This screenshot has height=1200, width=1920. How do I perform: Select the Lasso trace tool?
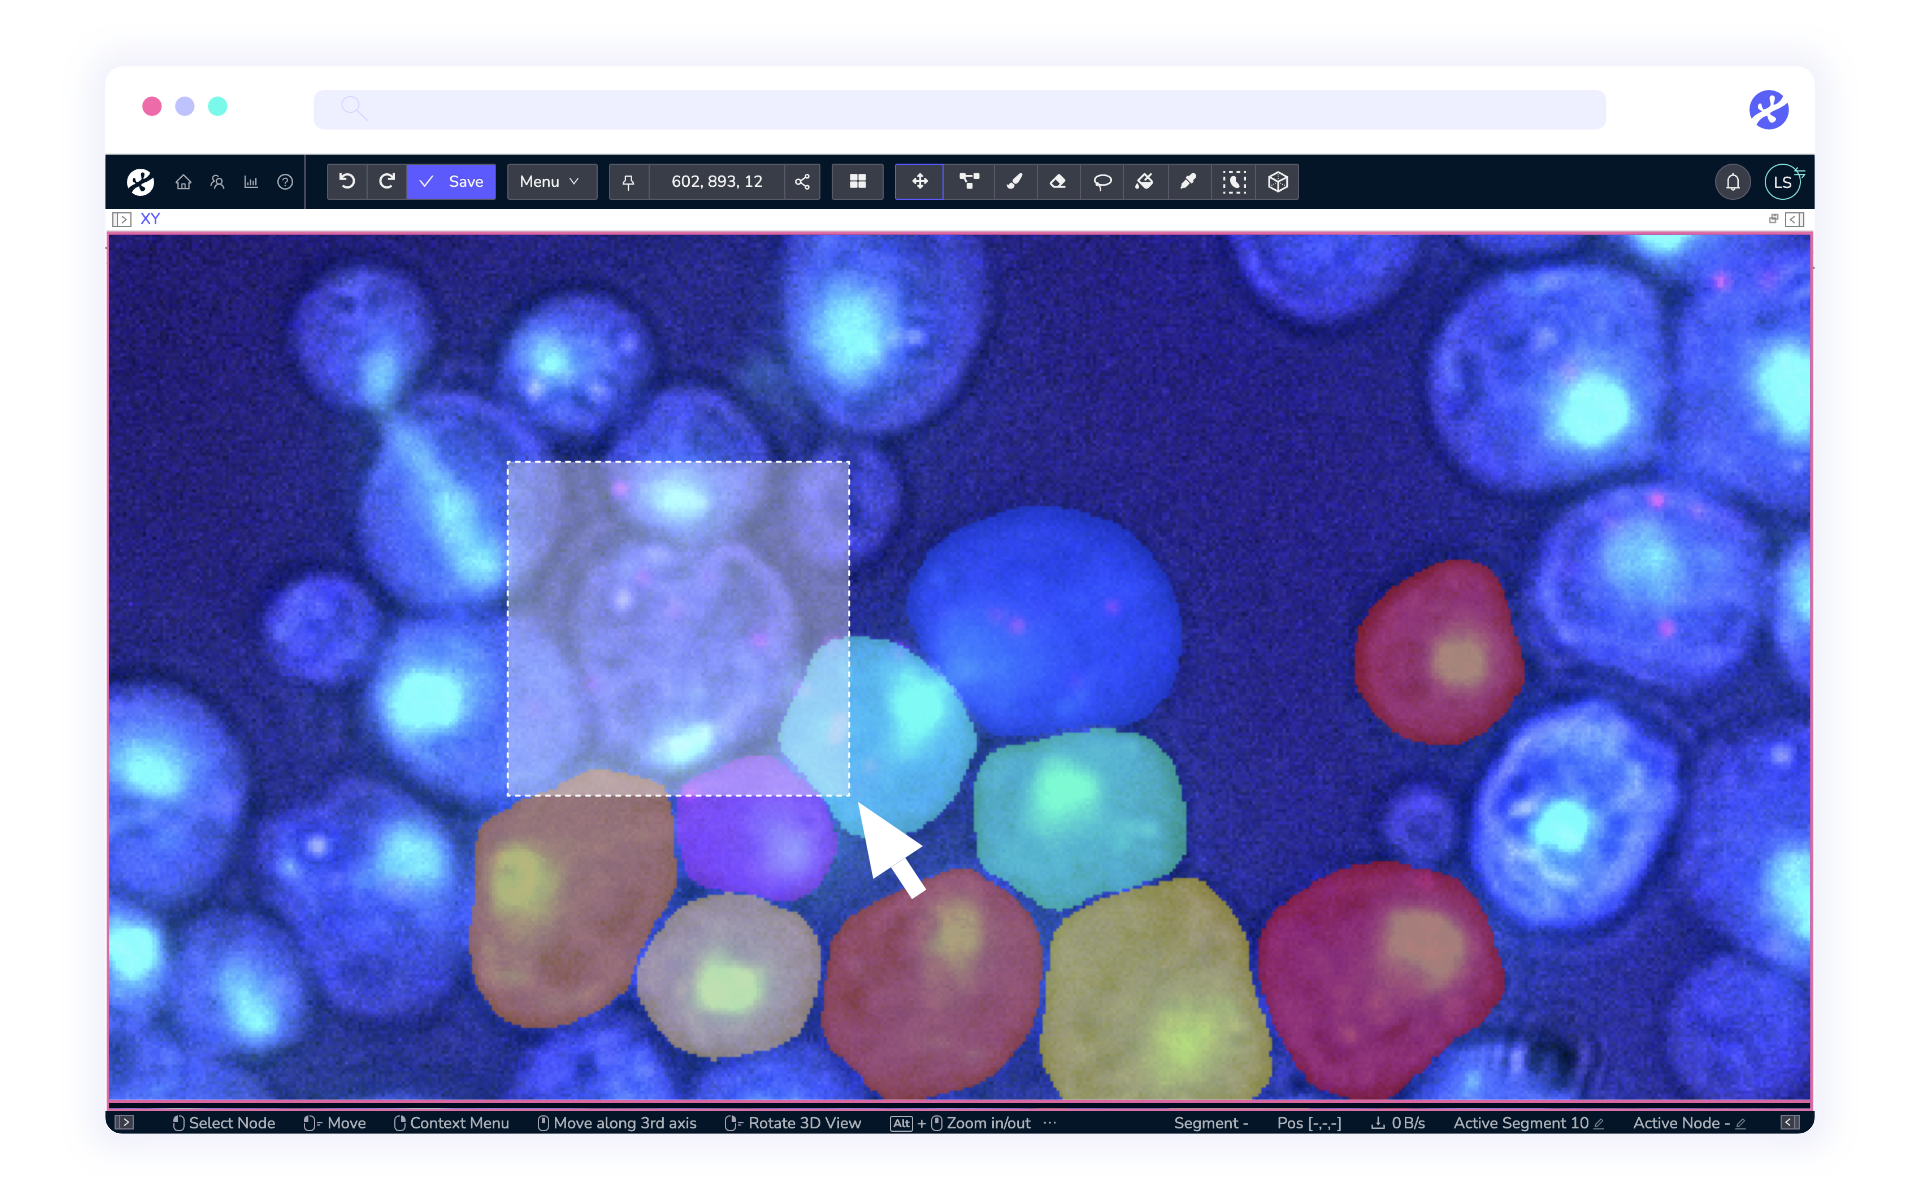point(1102,181)
